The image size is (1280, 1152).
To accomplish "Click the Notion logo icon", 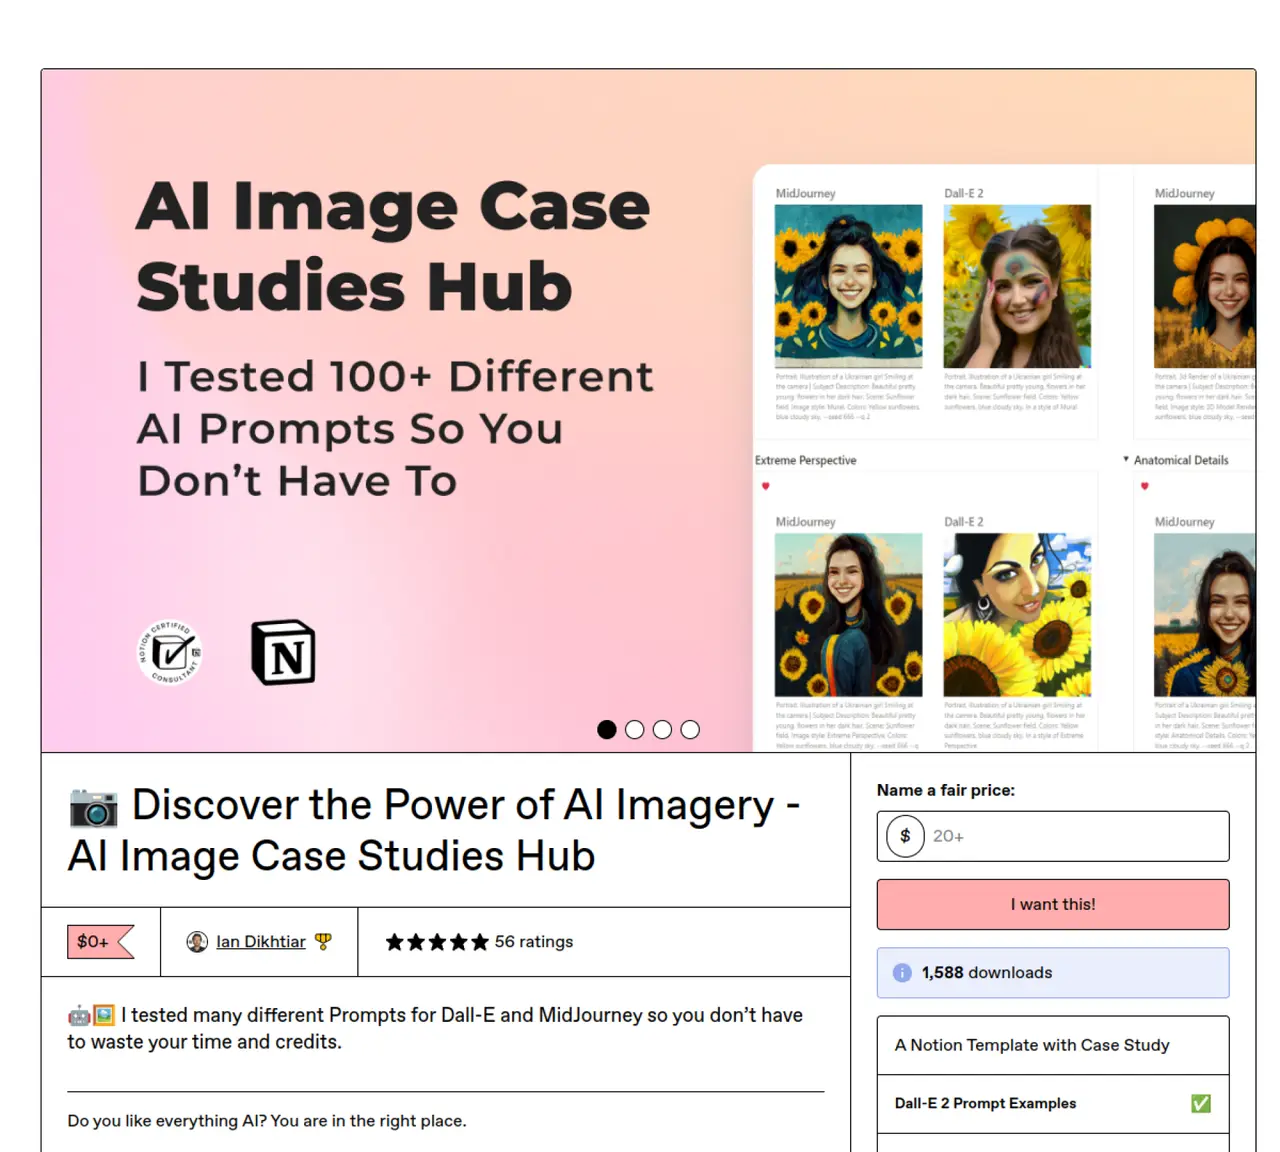I will (283, 653).
